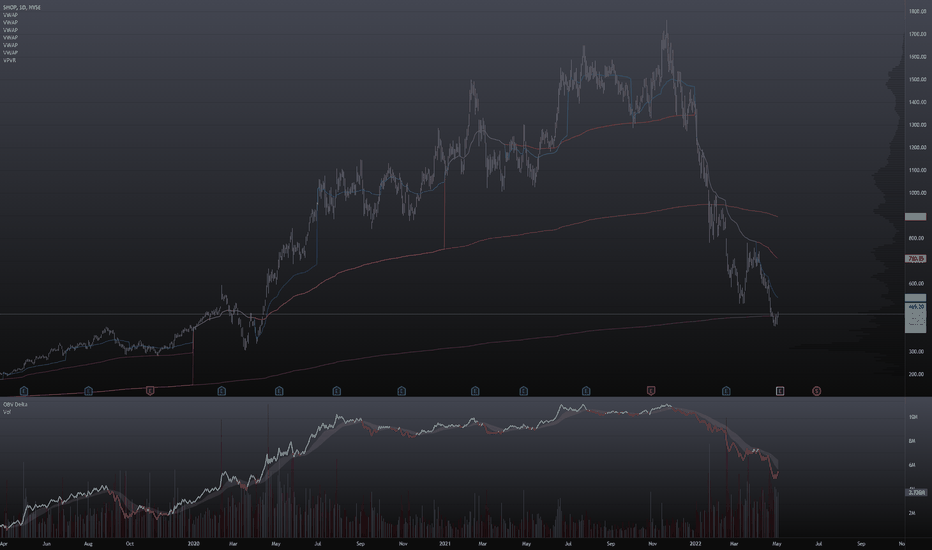This screenshot has height=550, width=932.
Task: Click the 1700.00 price axis label
Action: (917, 34)
